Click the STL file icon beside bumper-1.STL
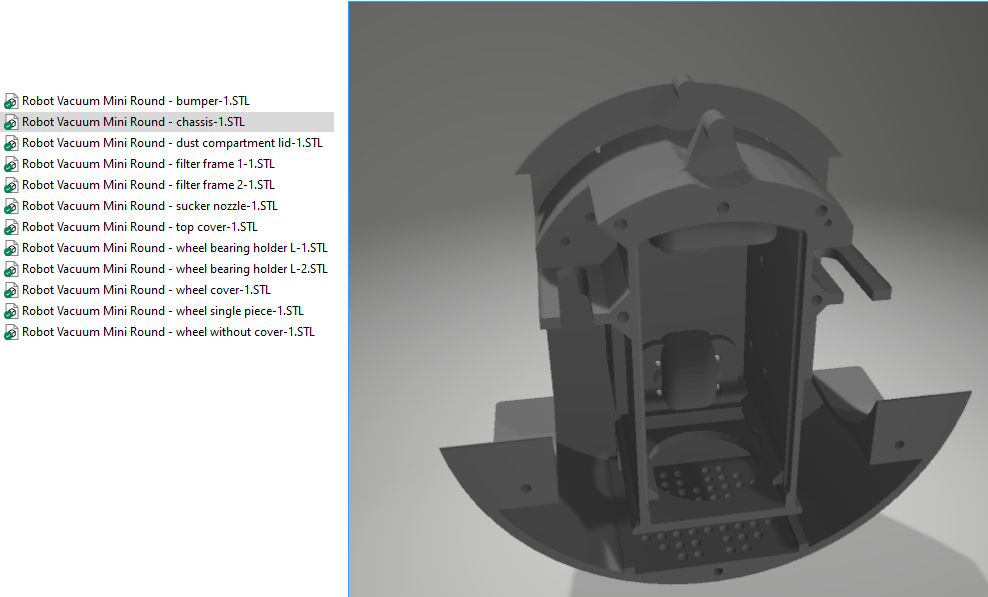Viewport: 988px width, 597px height. (12, 101)
